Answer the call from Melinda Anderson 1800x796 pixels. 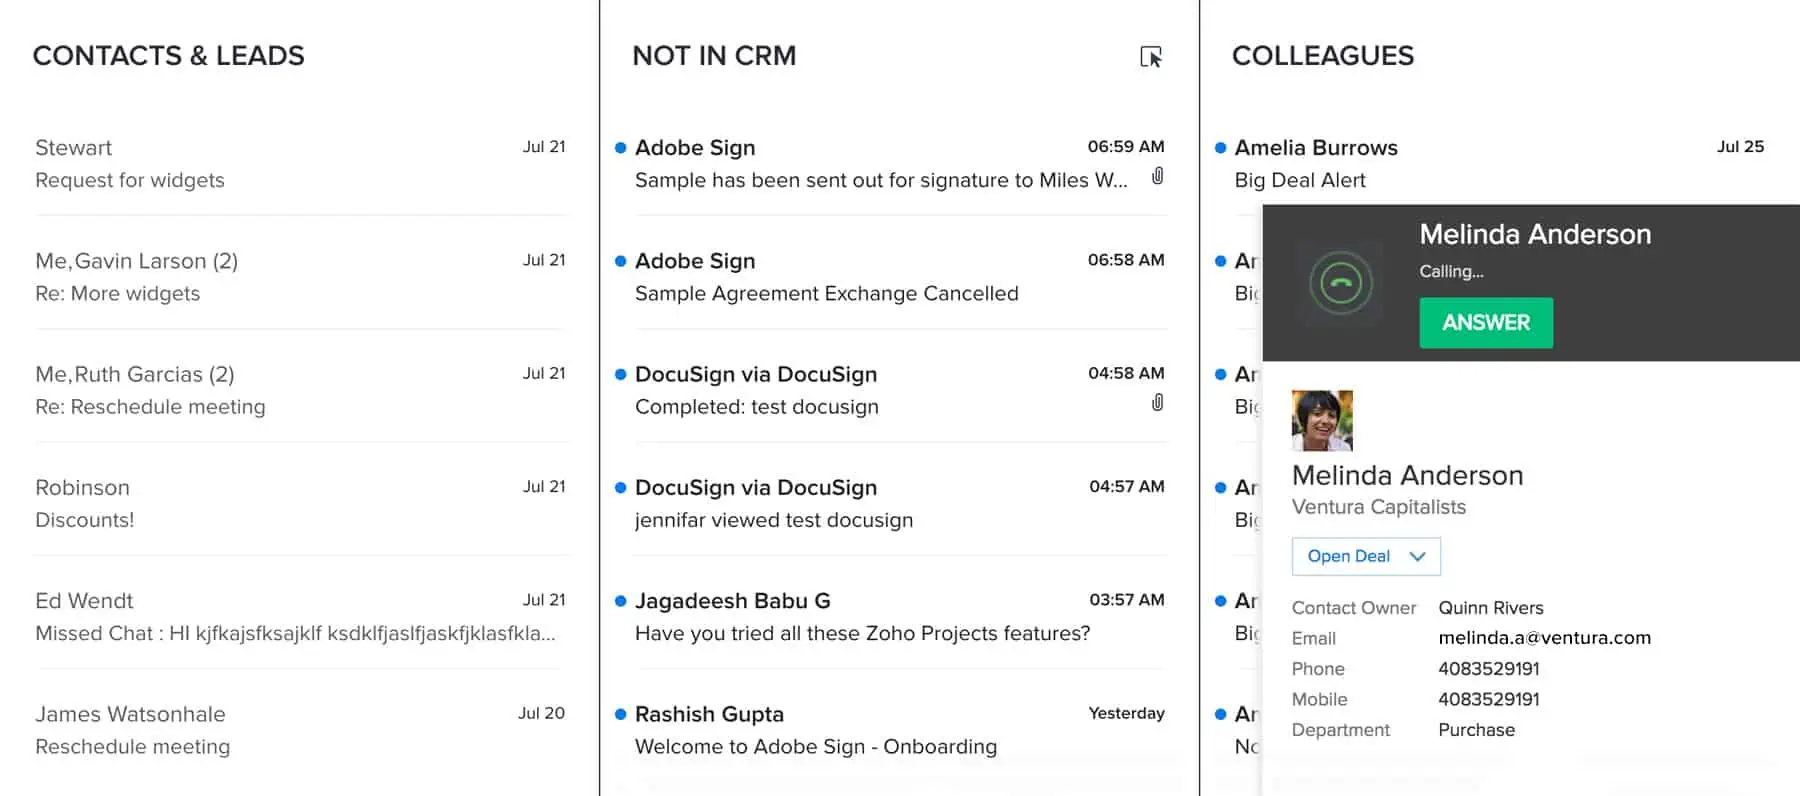pos(1485,323)
